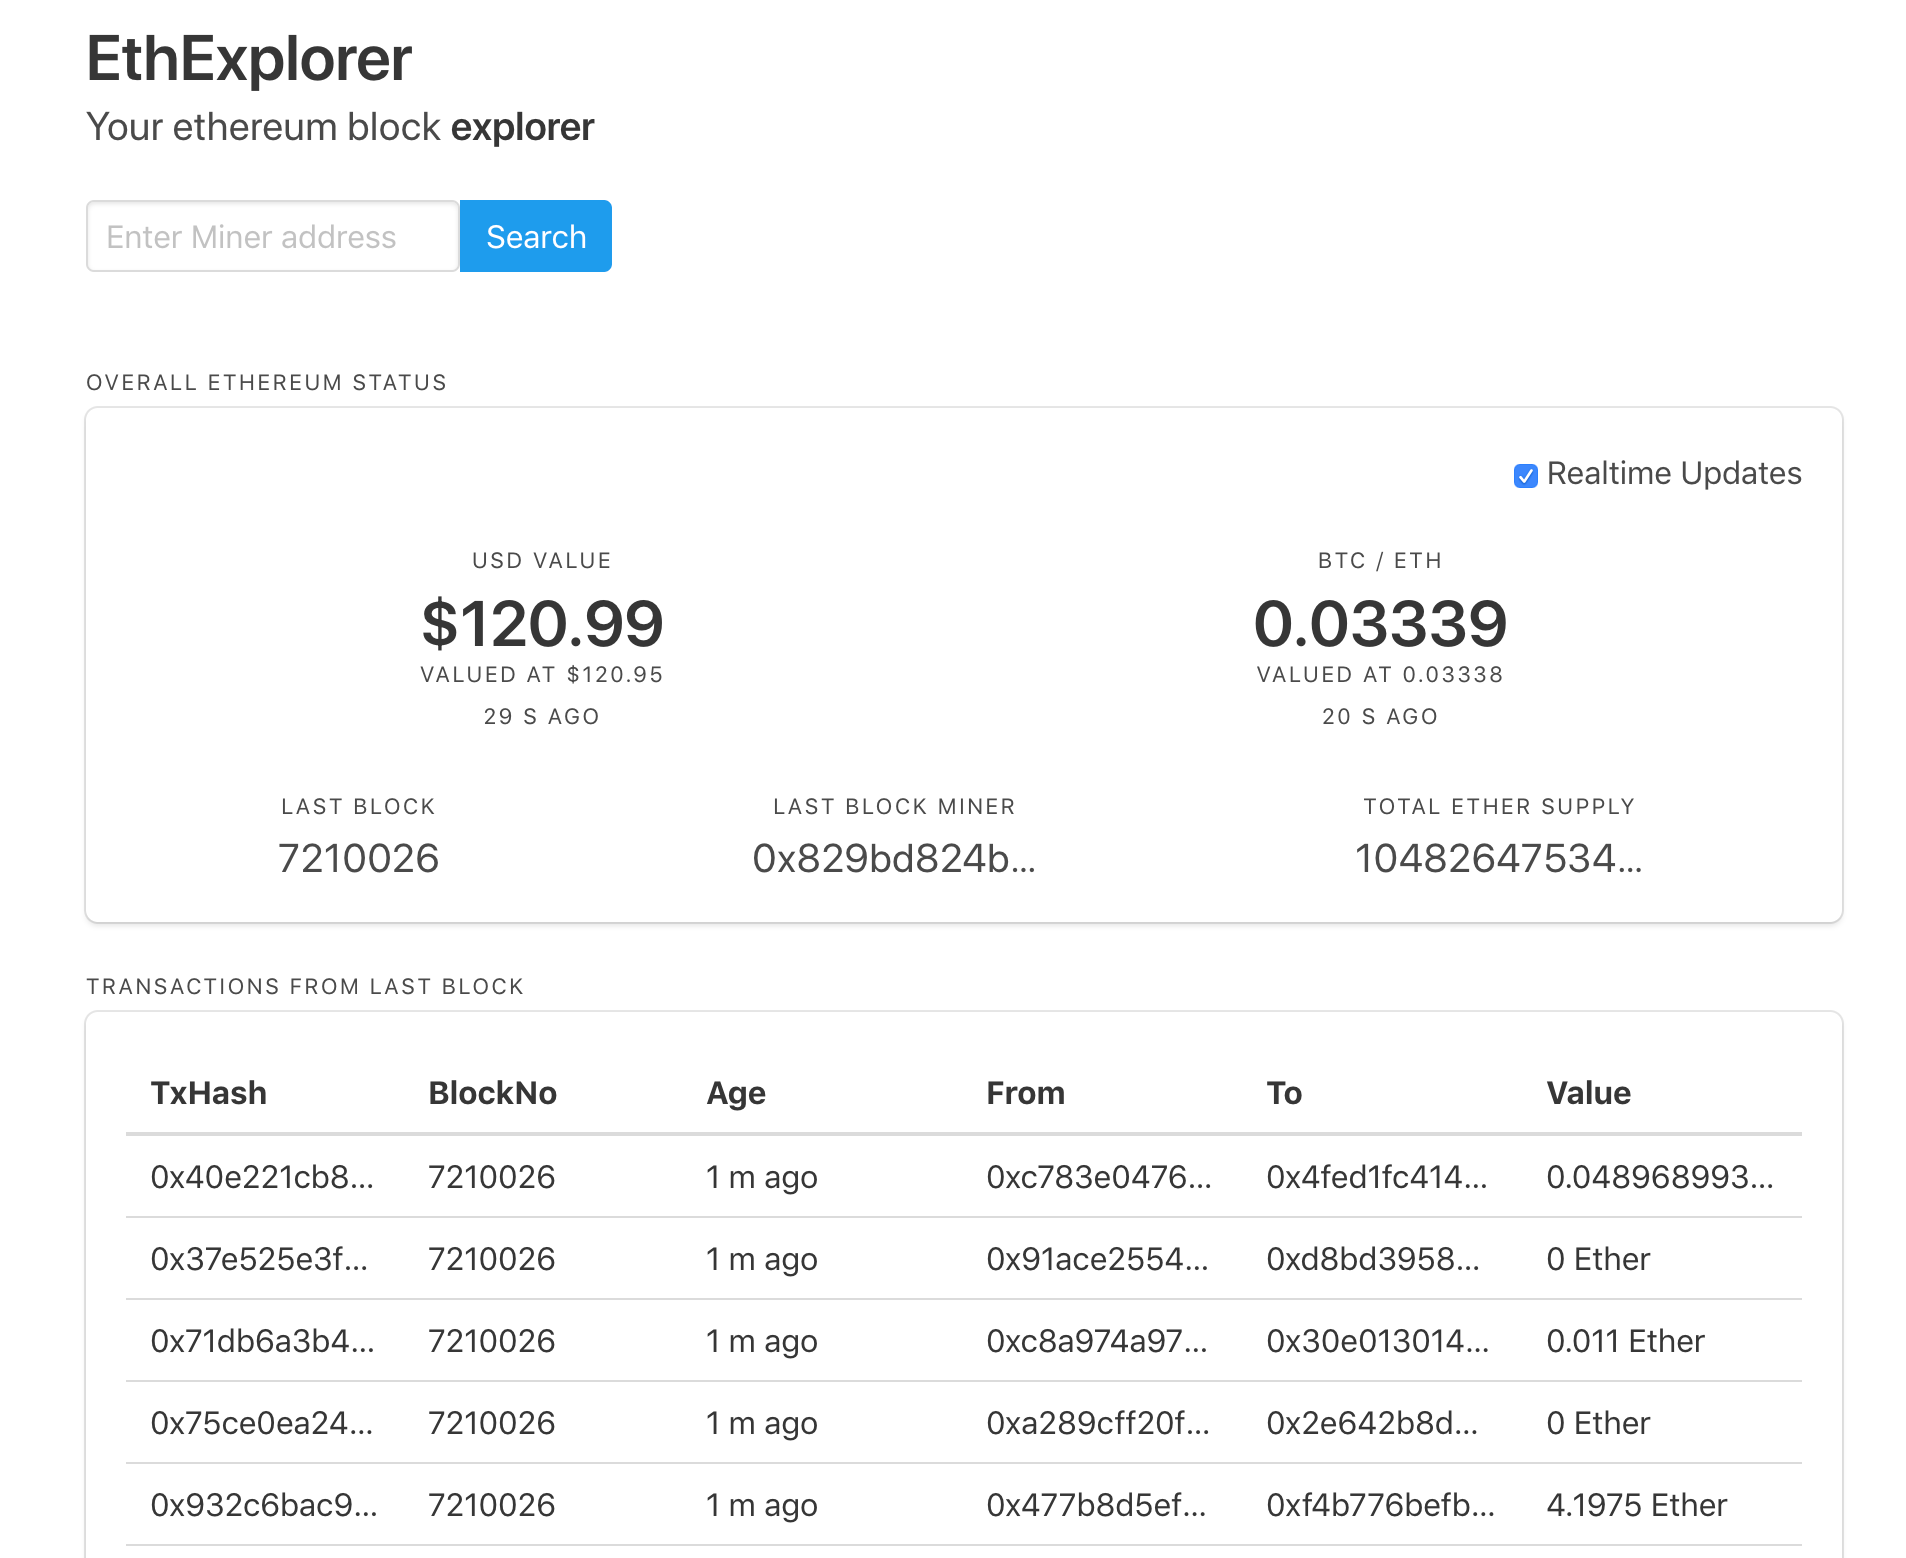Select USD value $120.99
This screenshot has width=1906, height=1558.
point(542,623)
